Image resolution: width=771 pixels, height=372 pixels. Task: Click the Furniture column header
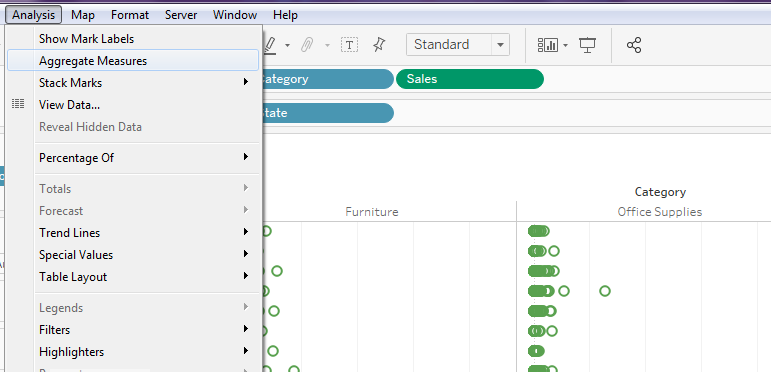(372, 212)
